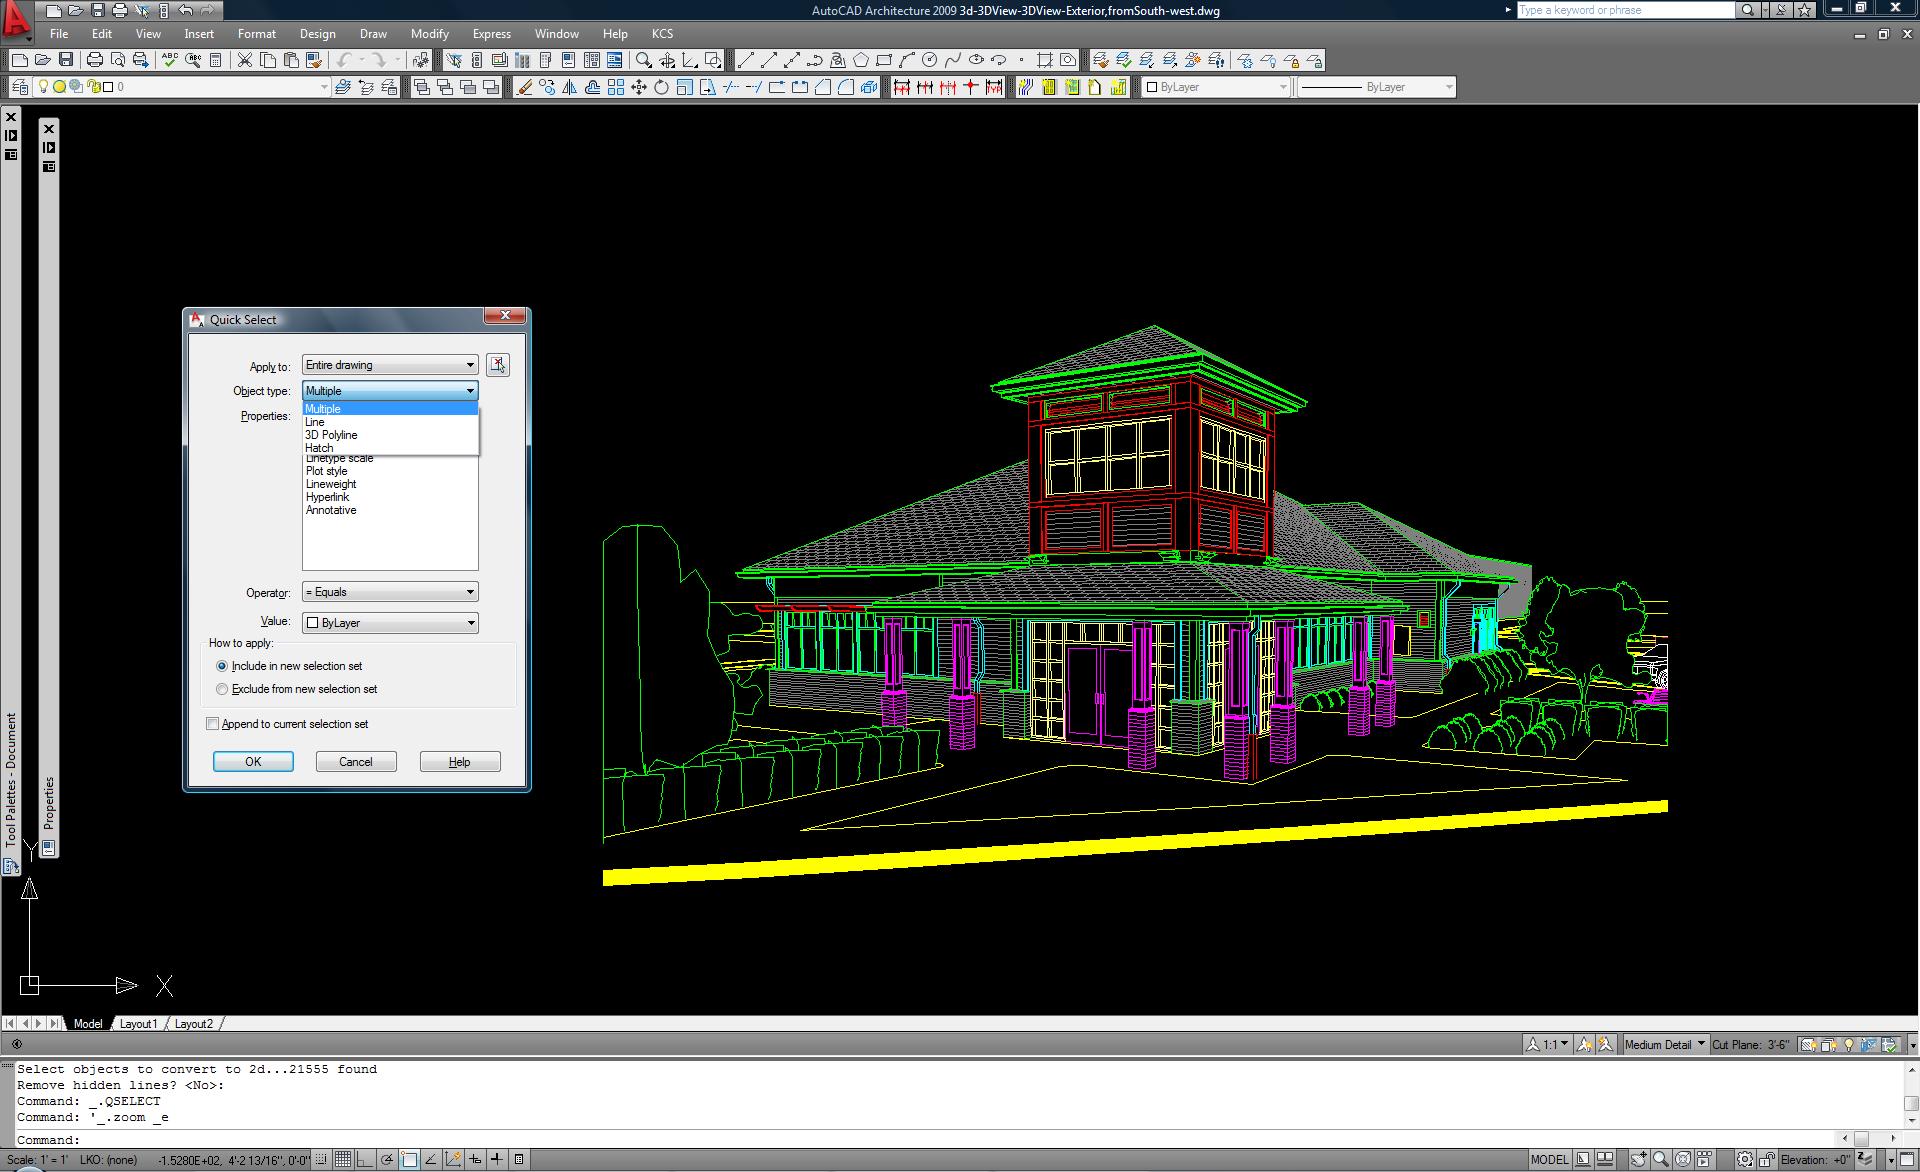This screenshot has height=1172, width=1920.
Task: Select Lineweight in Properties list
Action: pyautogui.click(x=331, y=484)
